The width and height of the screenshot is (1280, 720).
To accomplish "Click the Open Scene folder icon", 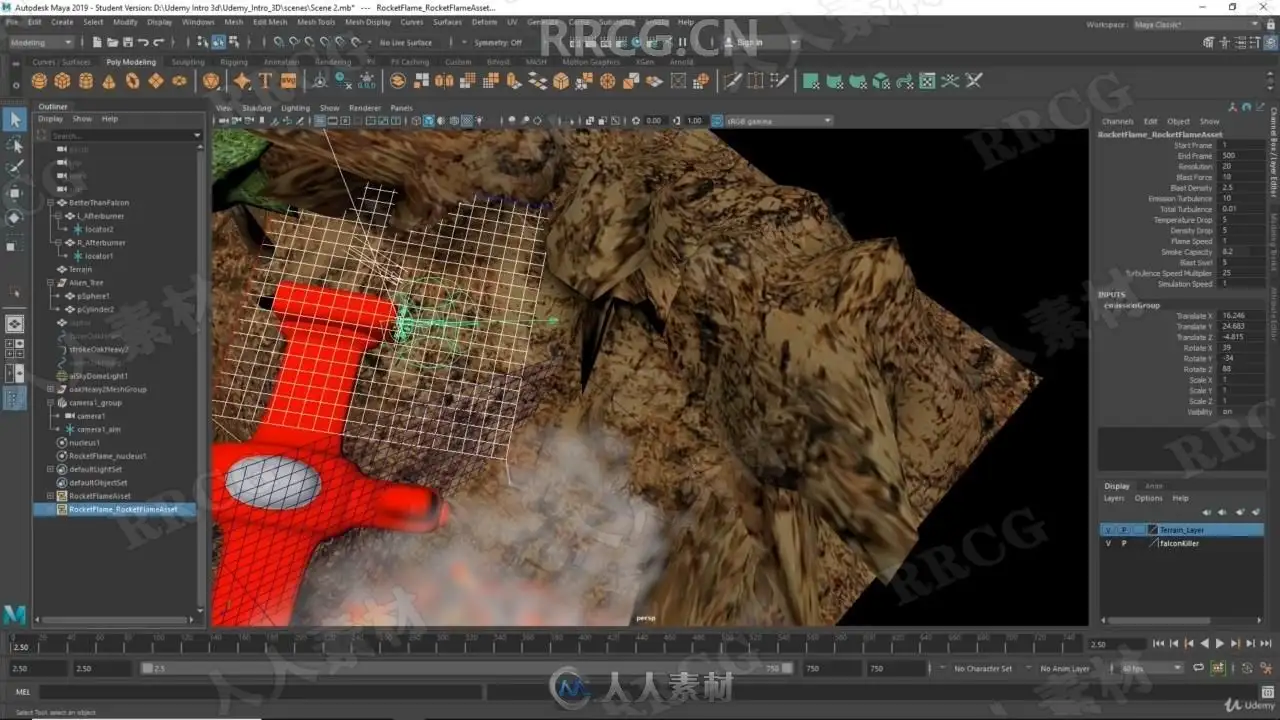I will click(x=111, y=43).
